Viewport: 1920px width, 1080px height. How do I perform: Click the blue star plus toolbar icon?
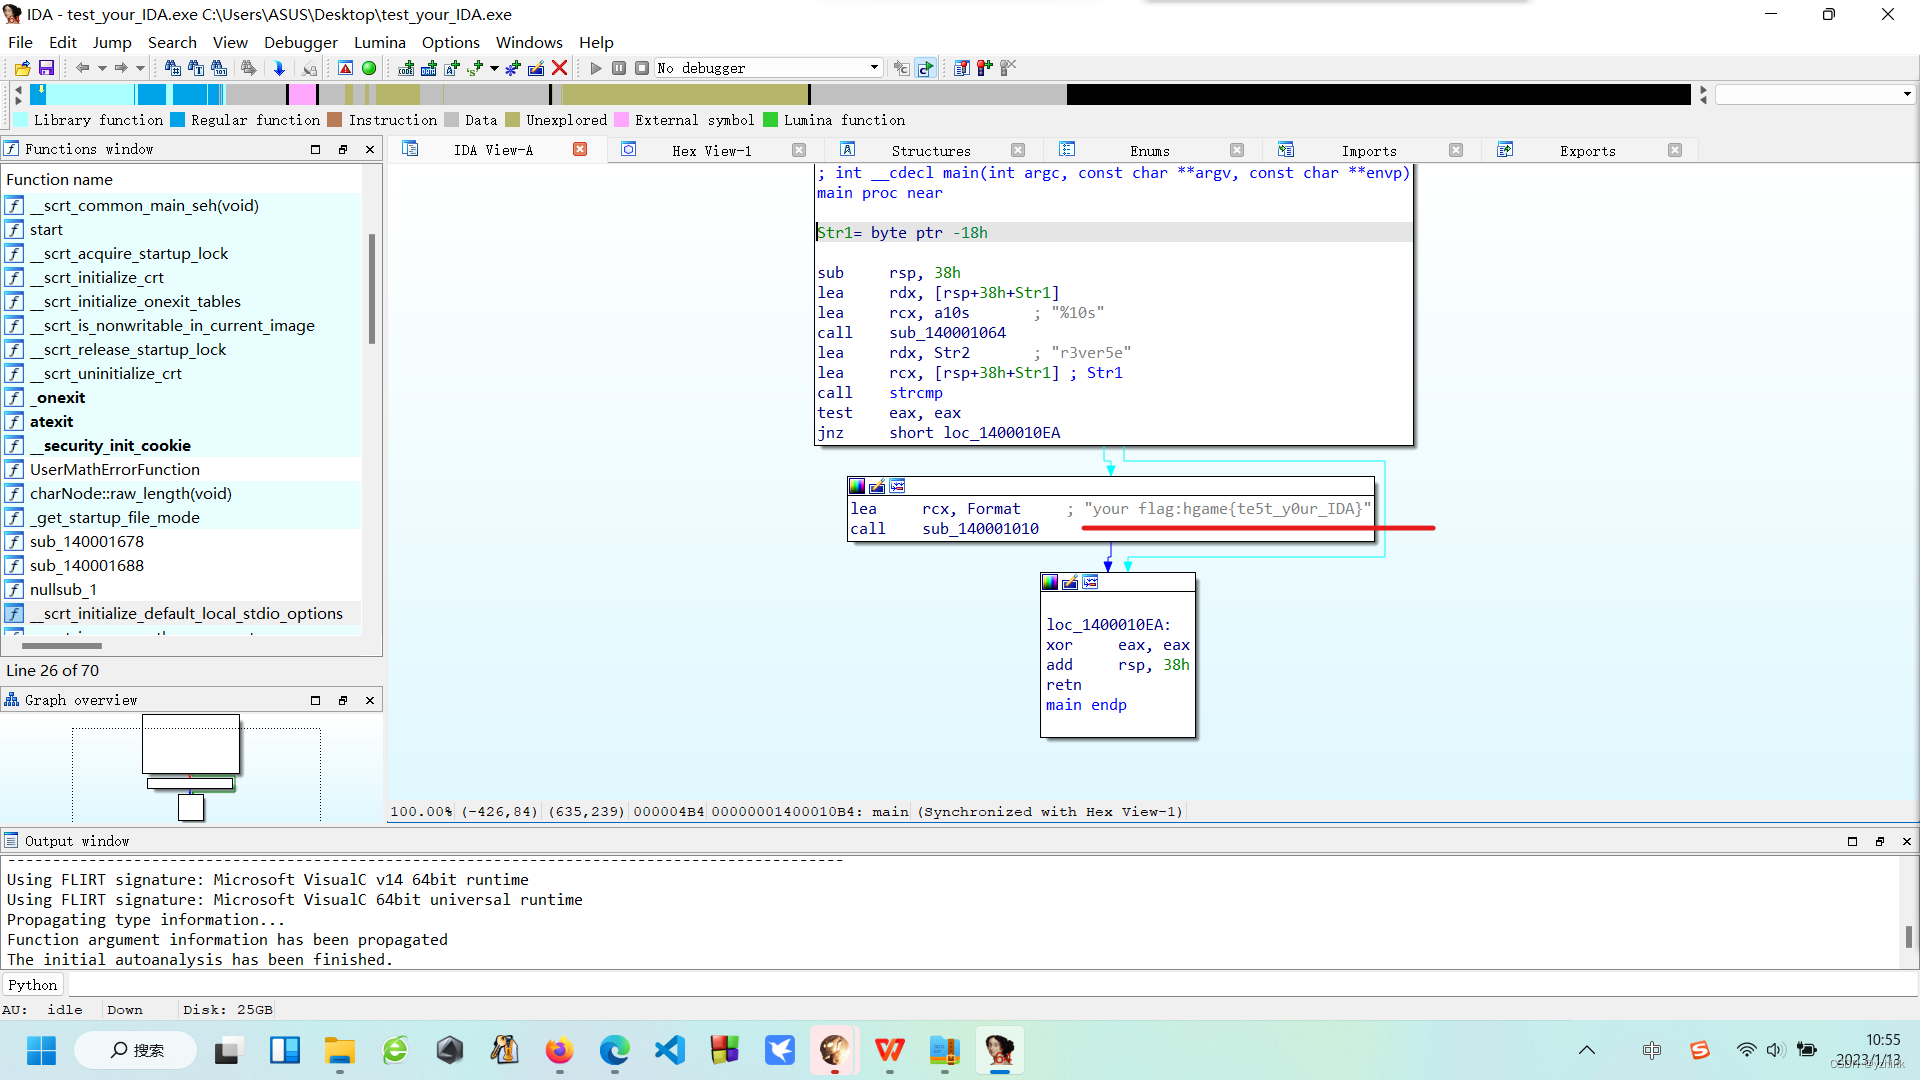pos(513,68)
